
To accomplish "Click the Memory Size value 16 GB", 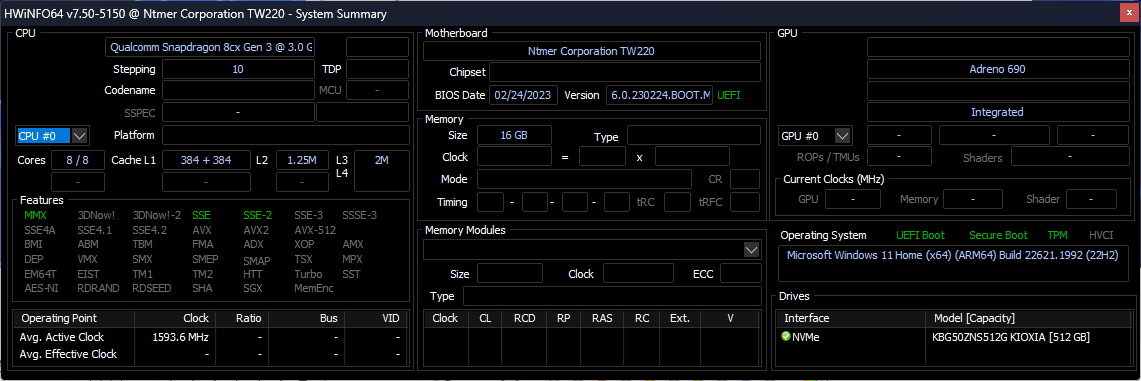I will (514, 135).
